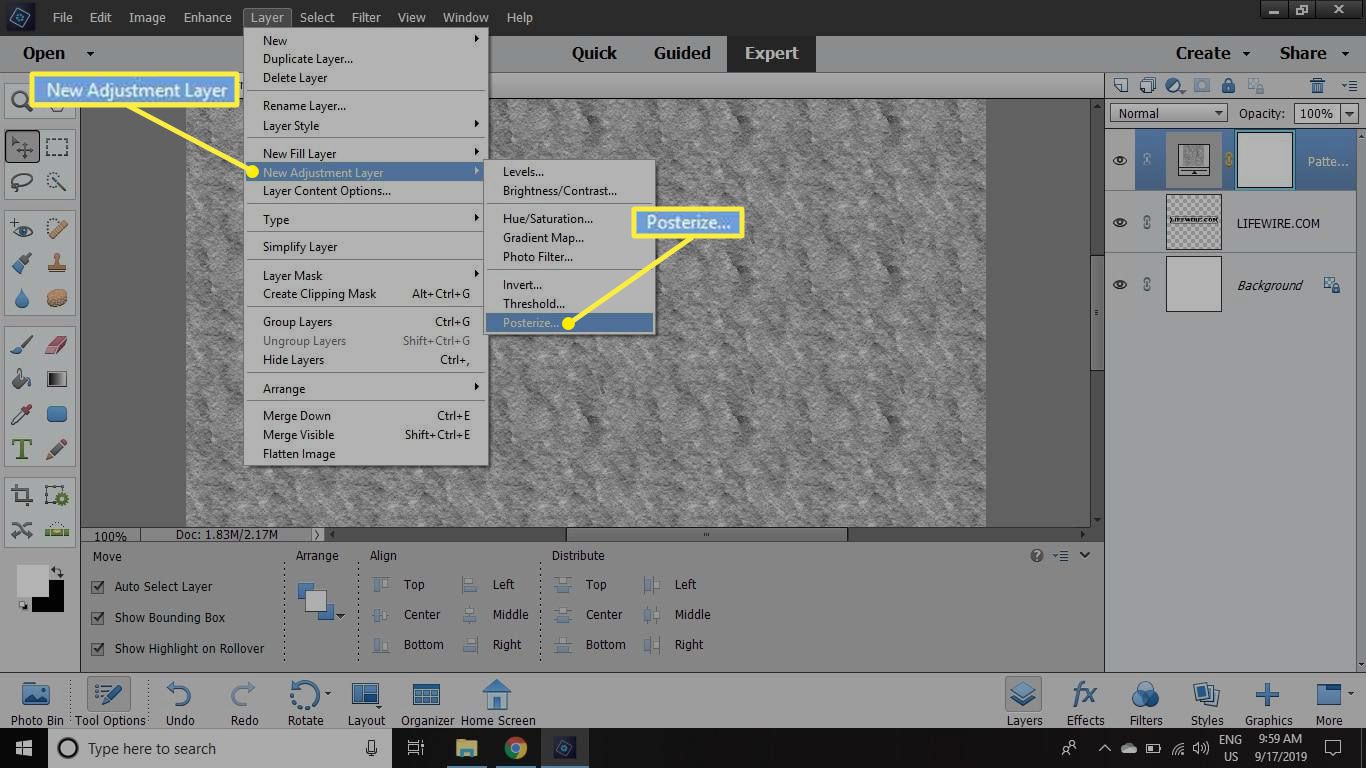Image resolution: width=1366 pixels, height=768 pixels.
Task: Select the Quick Selection tool
Action: pos(57,181)
